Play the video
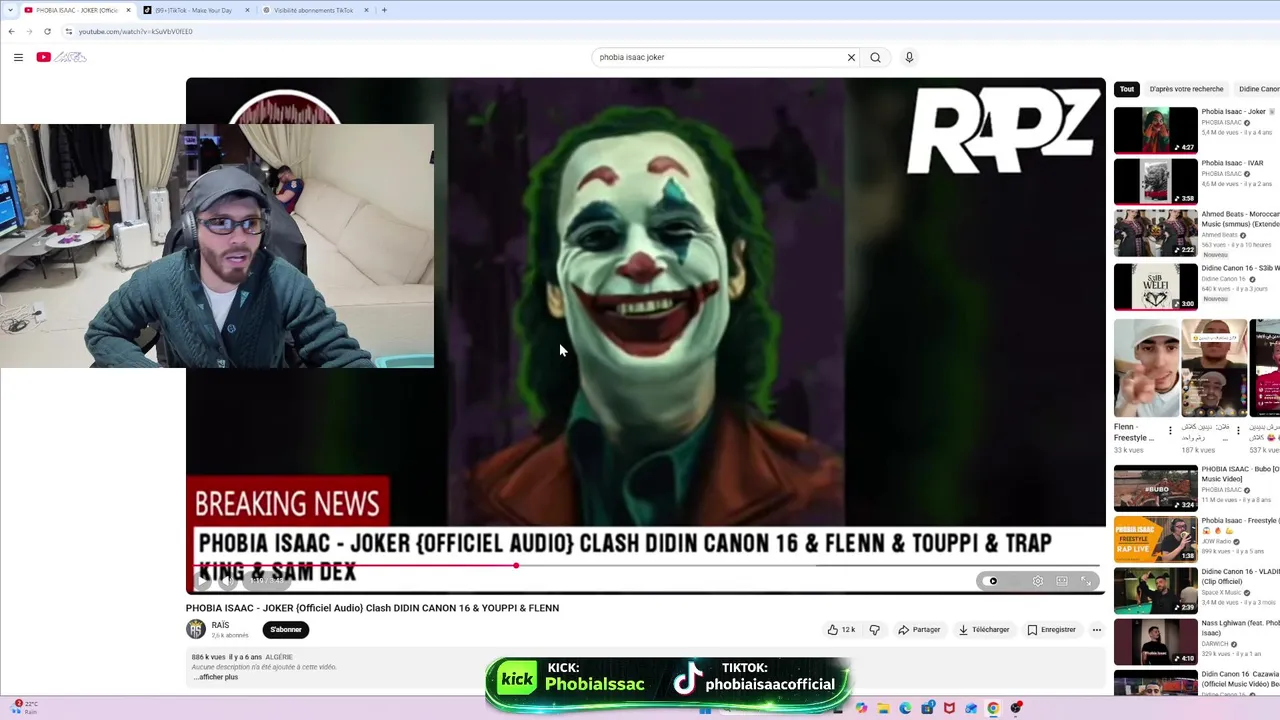 pos(202,580)
